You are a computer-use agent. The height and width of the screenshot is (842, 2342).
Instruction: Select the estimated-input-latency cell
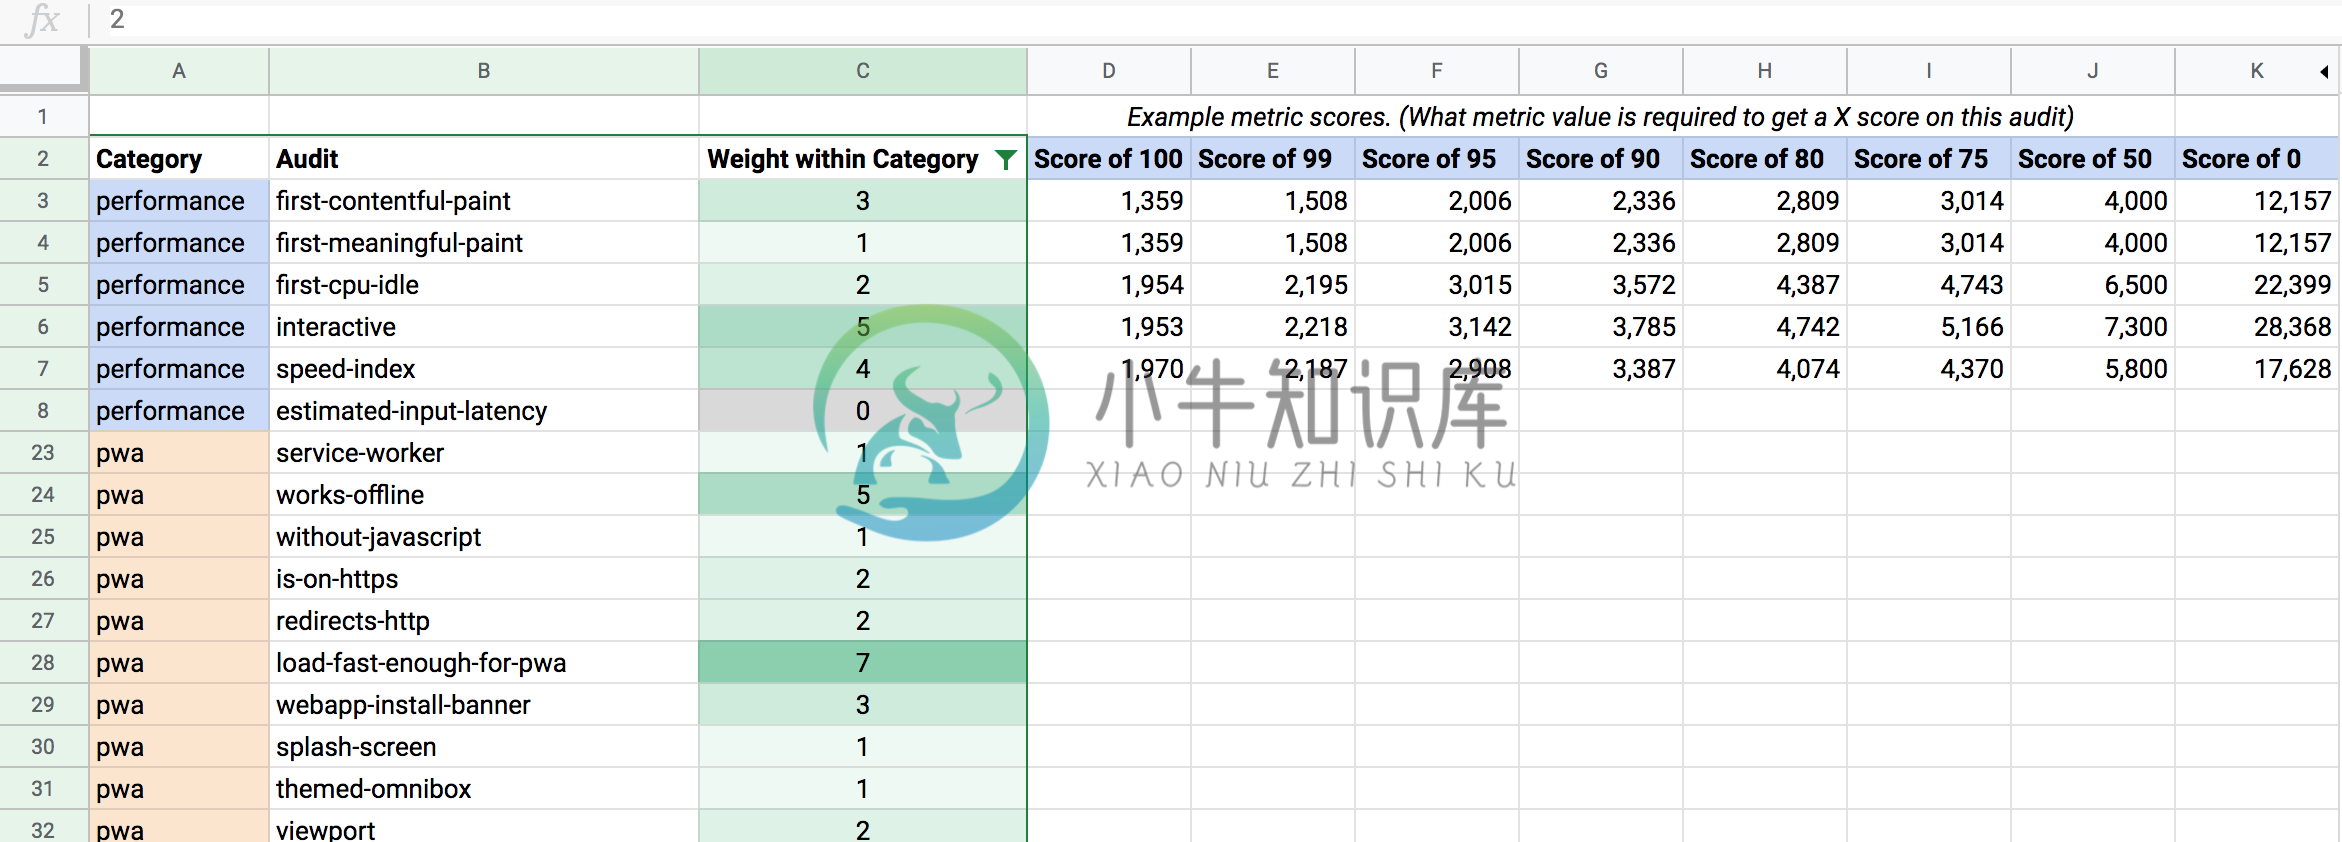point(484,411)
